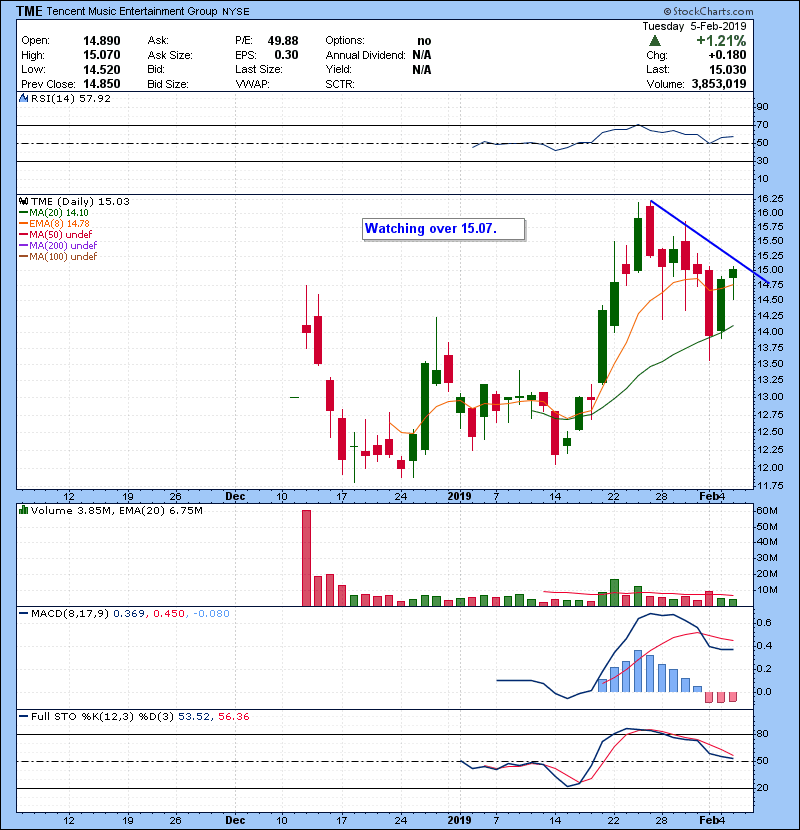Click the 60M volume axis label

pyautogui.click(x=766, y=511)
